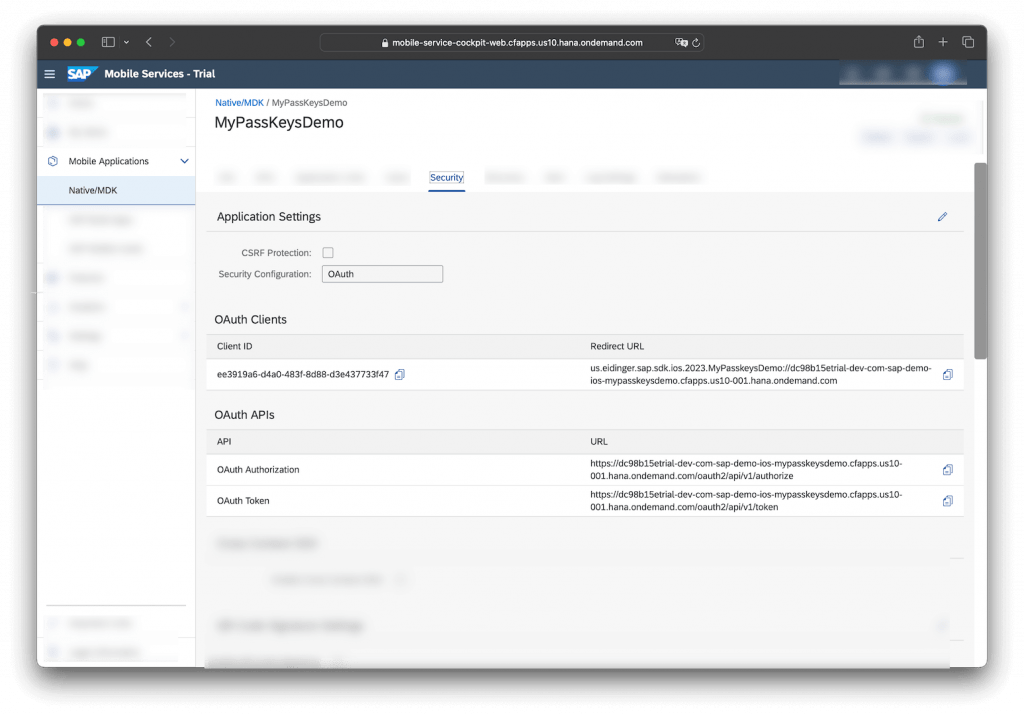Click the oauth2/api/v1/authorize URL text
Image resolution: width=1024 pixels, height=716 pixels.
(x=746, y=470)
